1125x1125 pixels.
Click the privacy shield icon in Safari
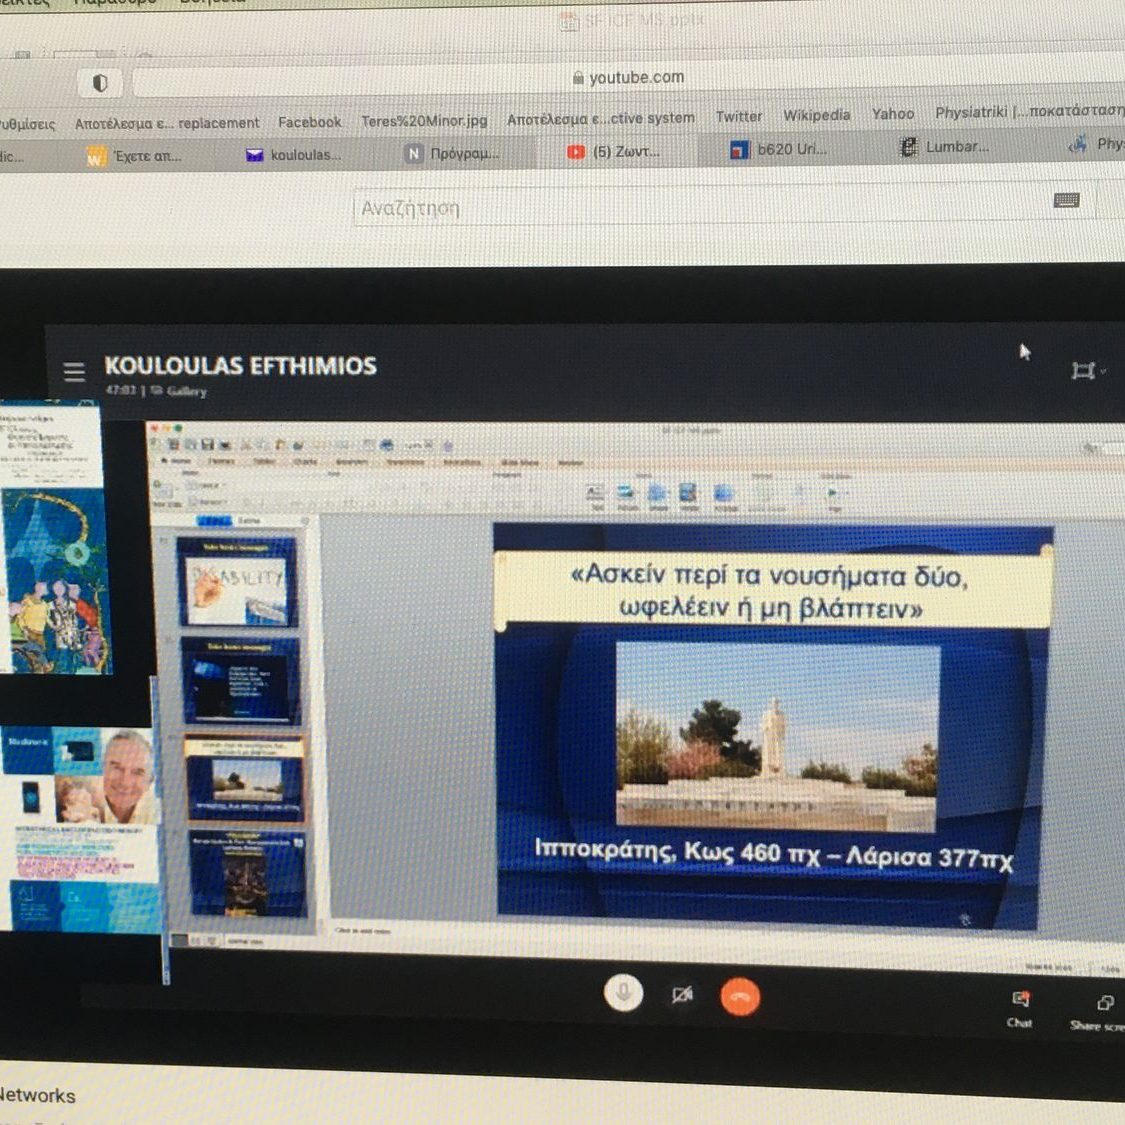click(100, 83)
